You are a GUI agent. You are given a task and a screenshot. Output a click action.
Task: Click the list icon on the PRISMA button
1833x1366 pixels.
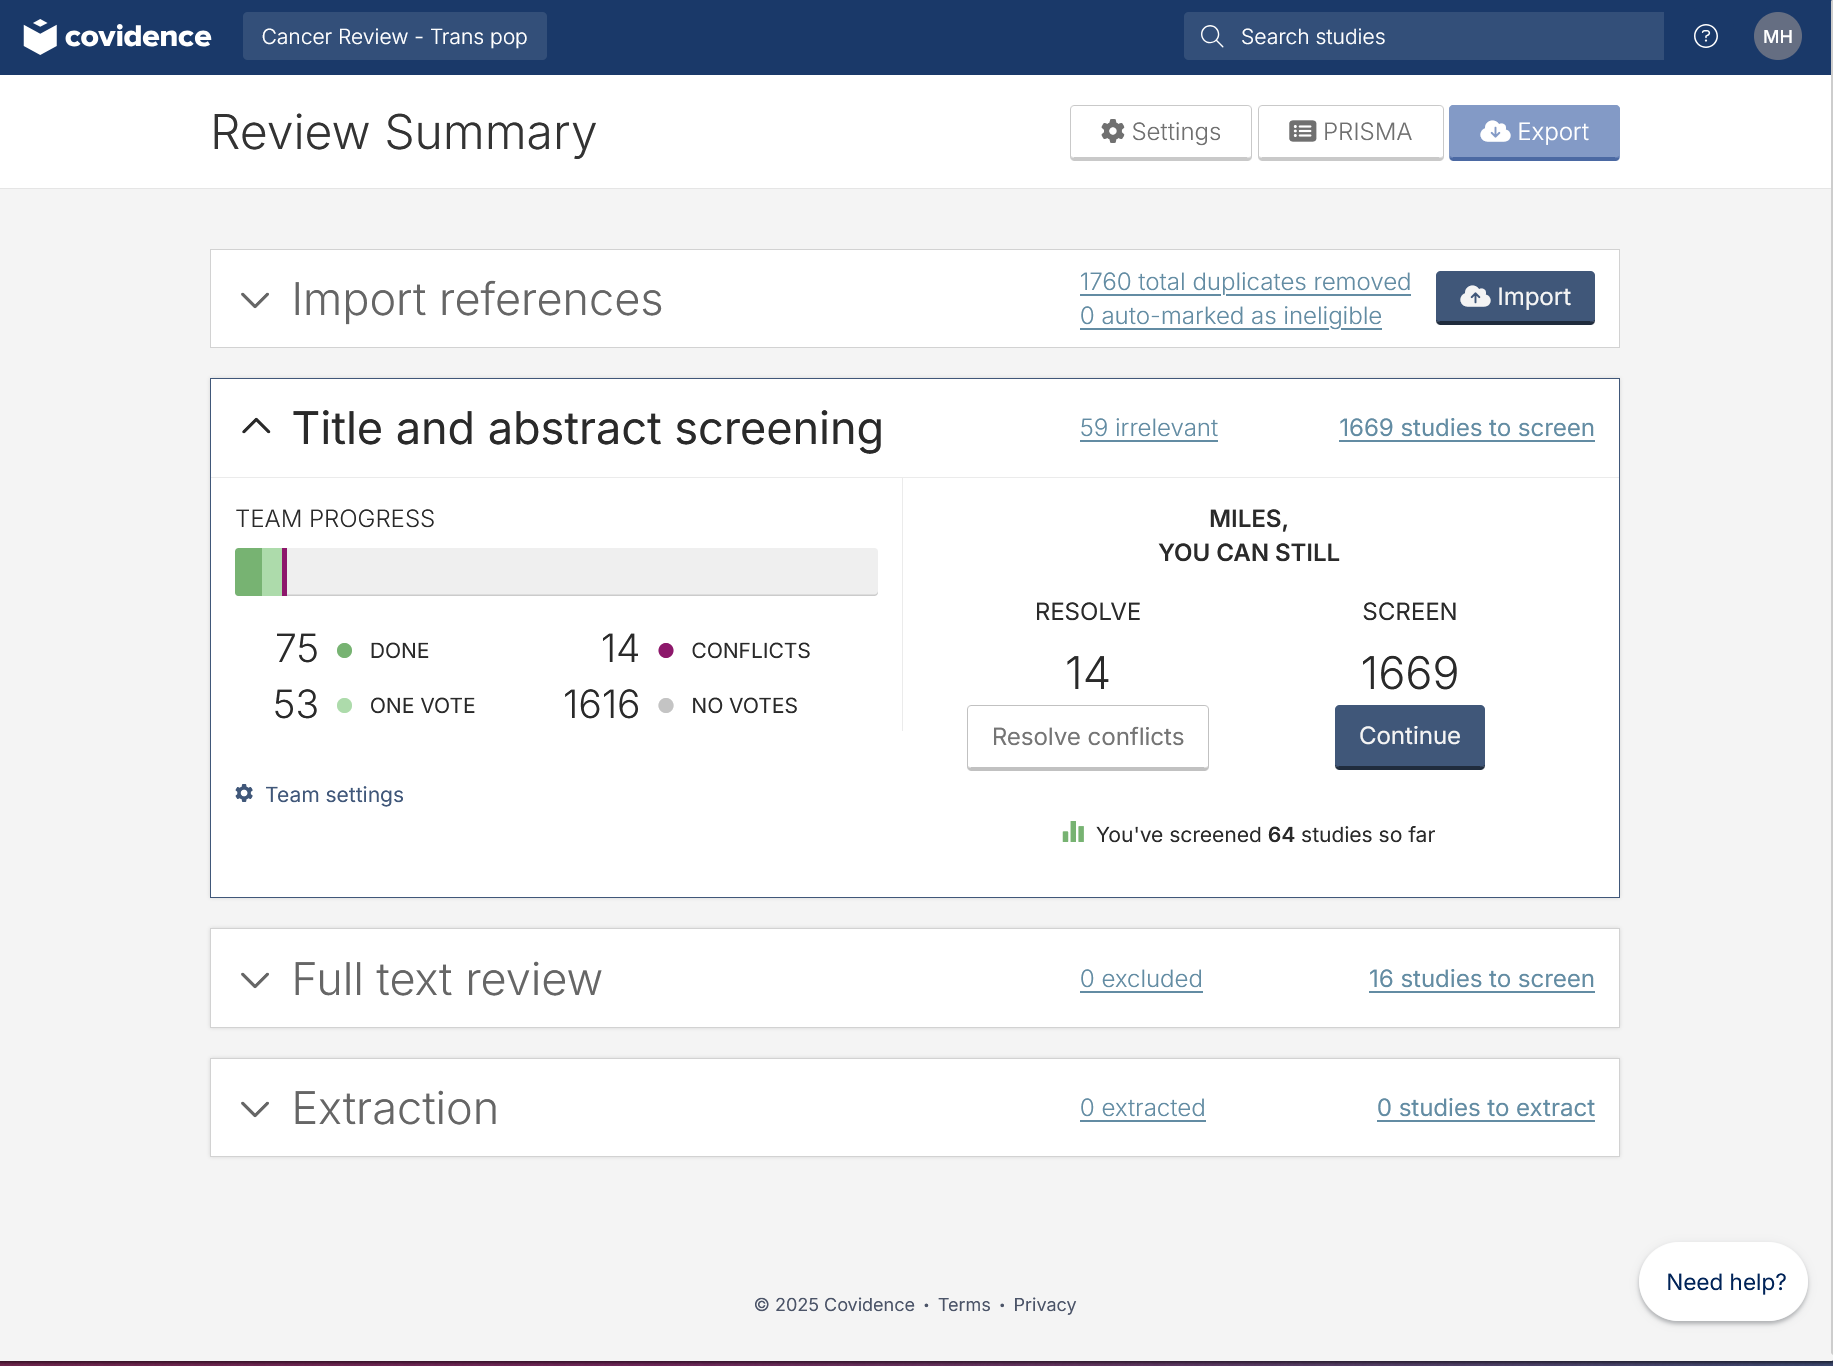pyautogui.click(x=1302, y=132)
